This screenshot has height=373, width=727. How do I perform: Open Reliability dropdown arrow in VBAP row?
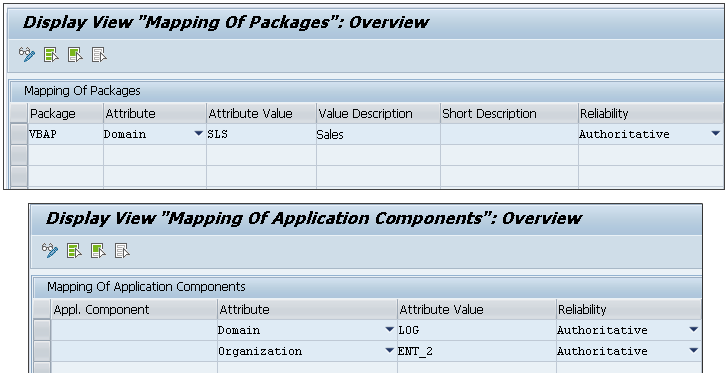pyautogui.click(x=715, y=134)
